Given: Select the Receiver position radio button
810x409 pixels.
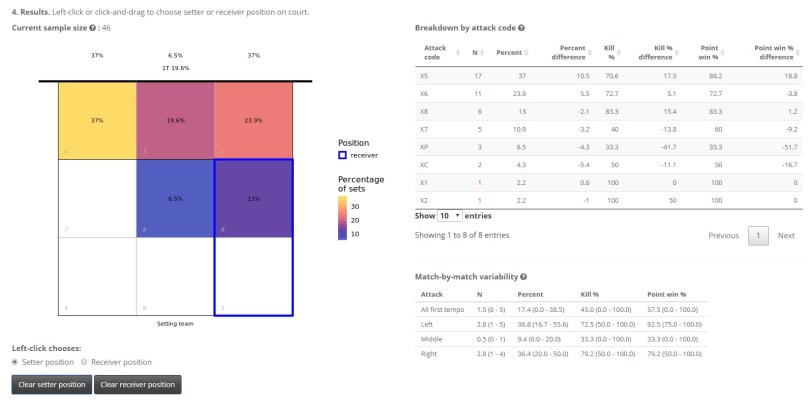Looking at the screenshot, I should (84, 362).
